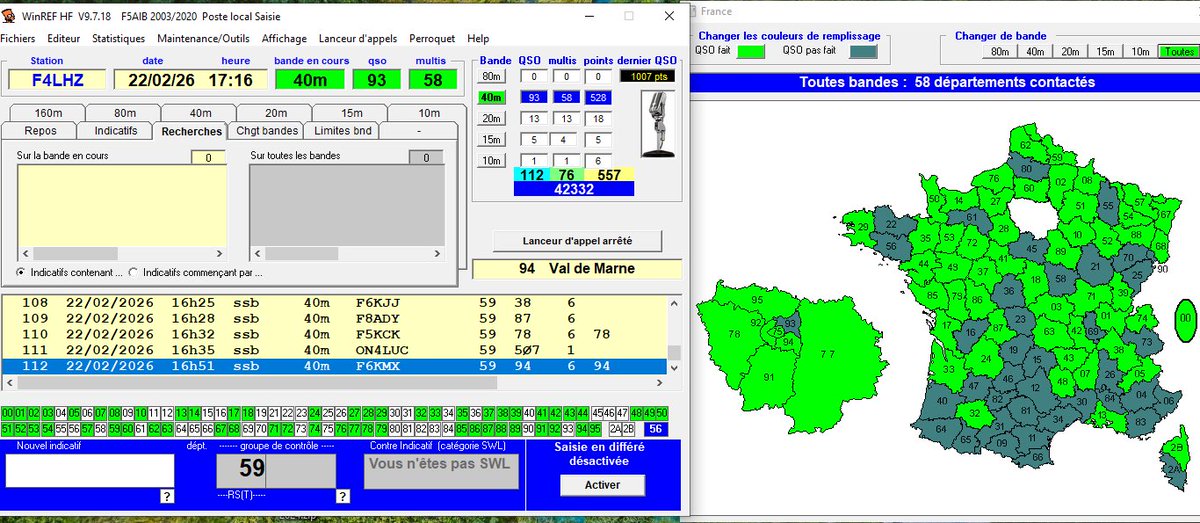Click the green 'QSO fait' color swatch
The height and width of the screenshot is (523, 1200).
750,51
